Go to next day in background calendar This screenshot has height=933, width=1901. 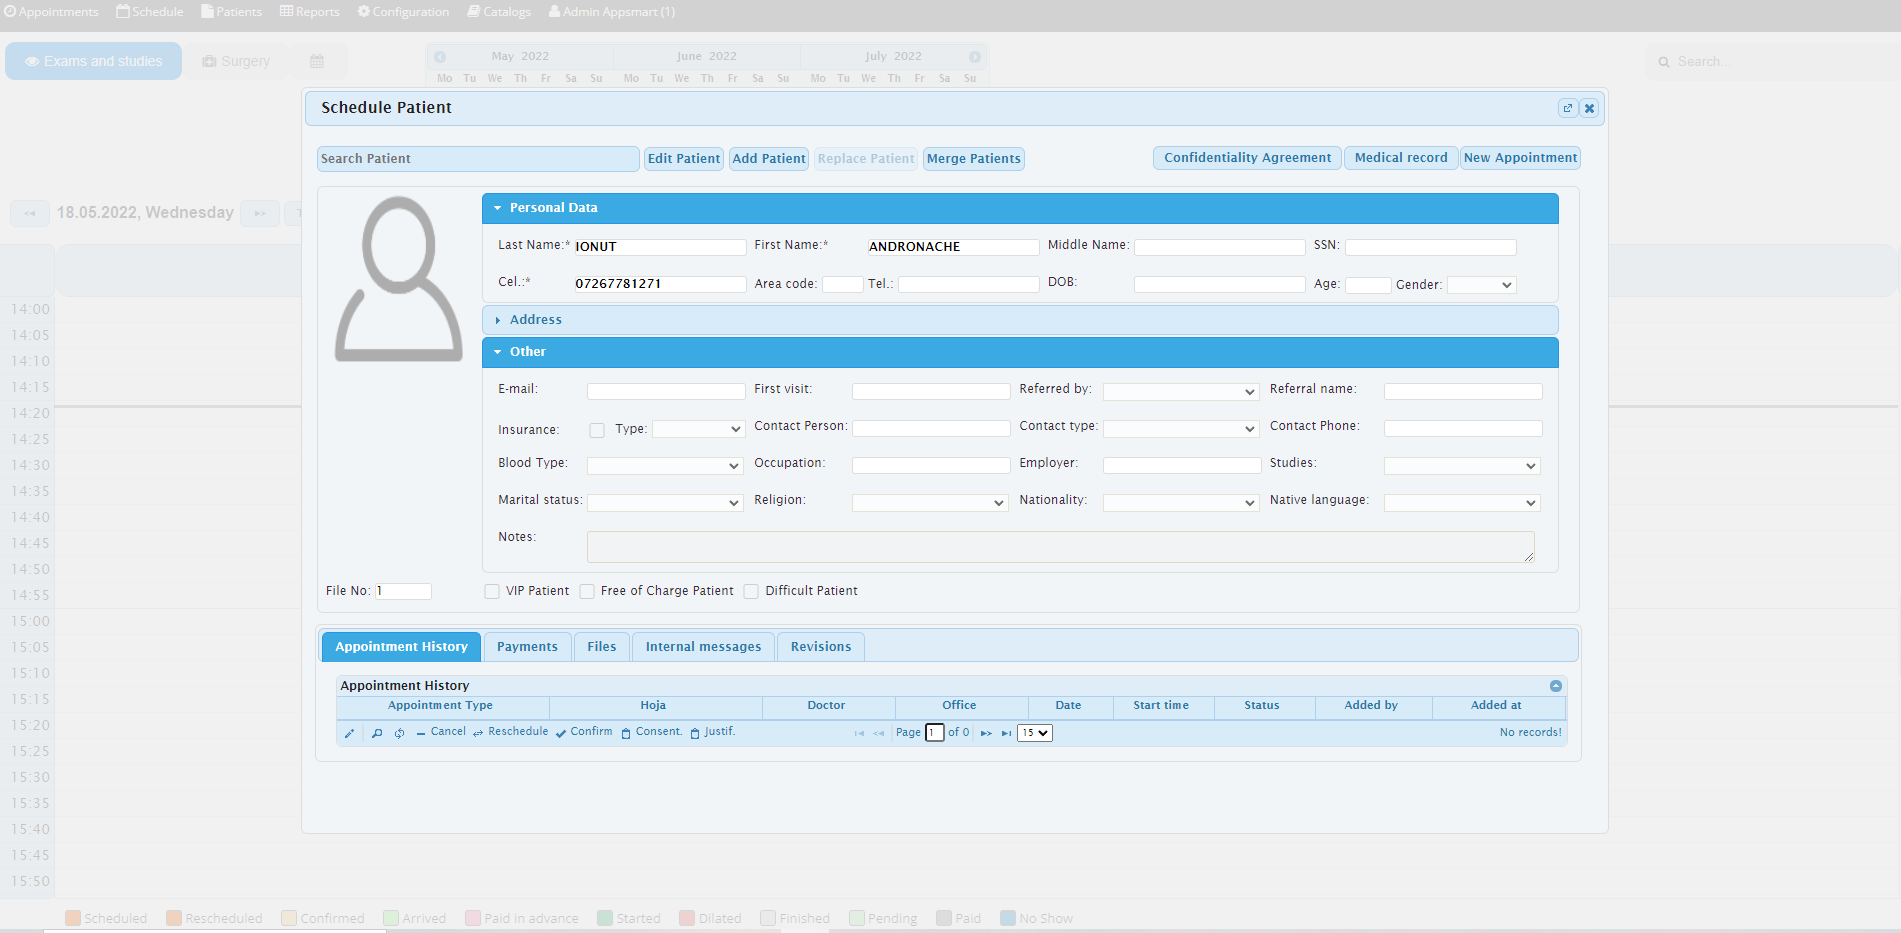point(260,213)
